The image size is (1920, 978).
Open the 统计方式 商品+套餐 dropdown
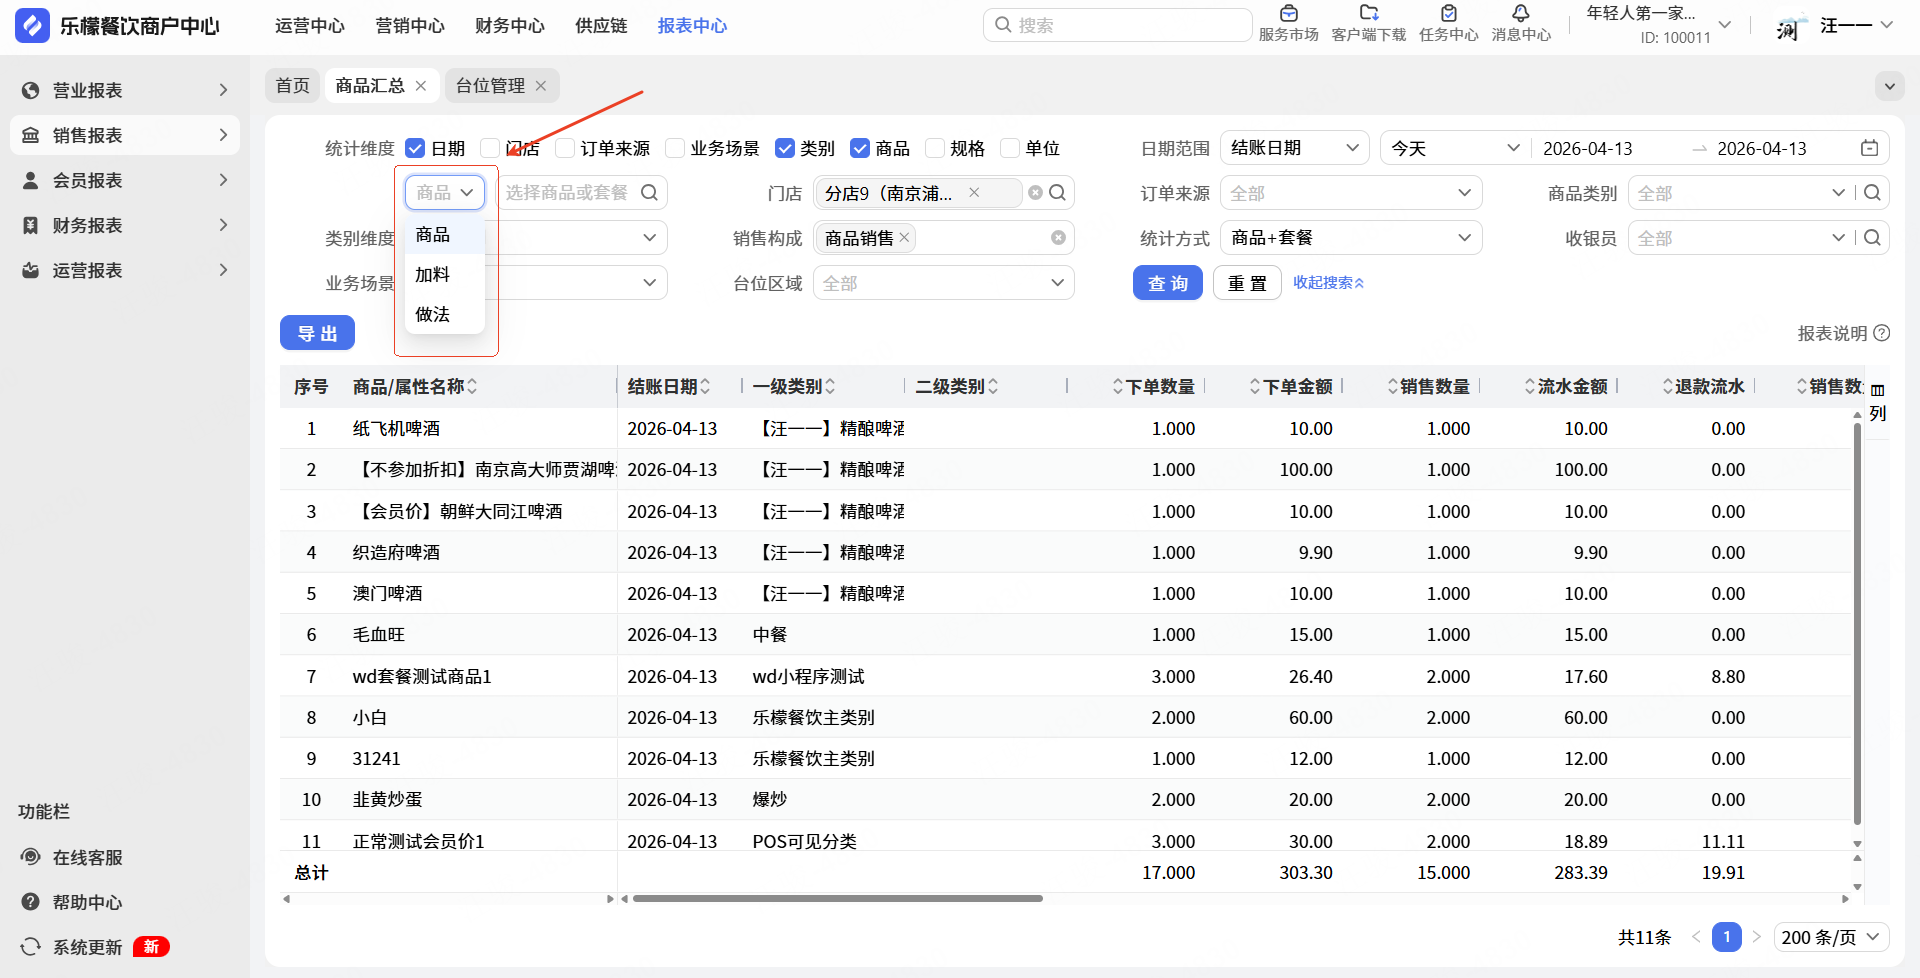1350,238
